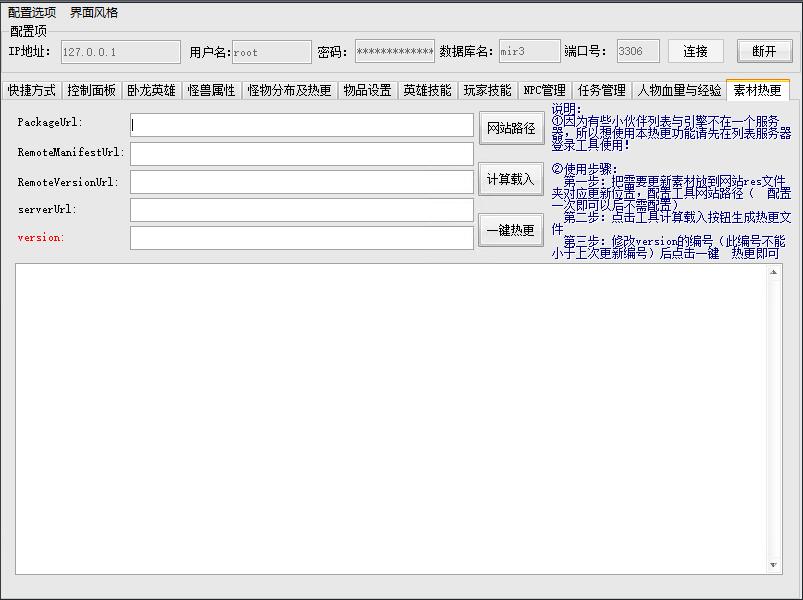Switch to the 物品设置 tab
Screen dimensions: 803x600
[x=367, y=91]
